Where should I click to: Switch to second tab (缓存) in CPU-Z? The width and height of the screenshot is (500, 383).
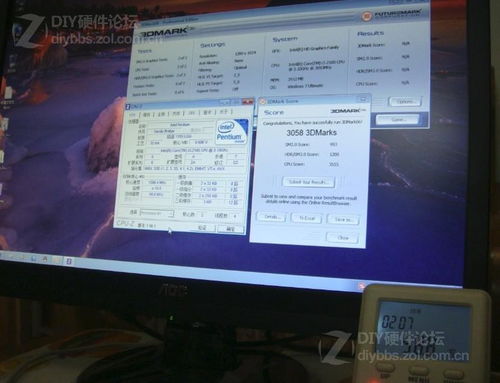tap(147, 114)
